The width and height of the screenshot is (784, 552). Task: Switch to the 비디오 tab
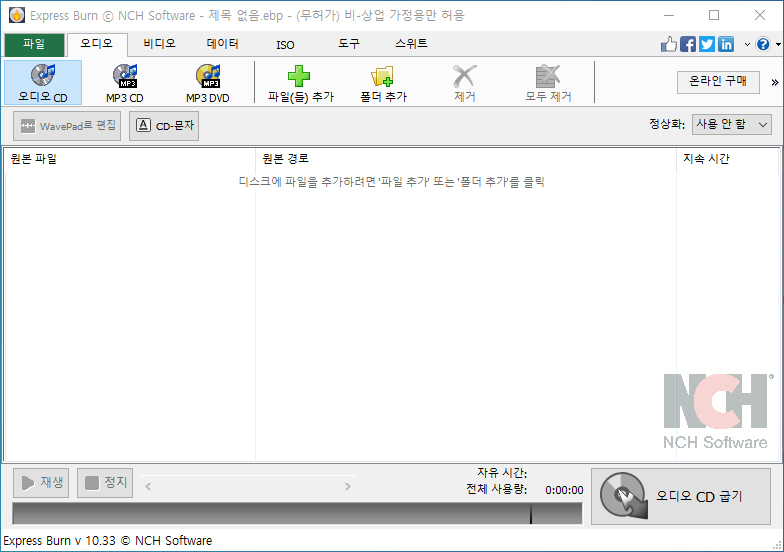(x=160, y=44)
